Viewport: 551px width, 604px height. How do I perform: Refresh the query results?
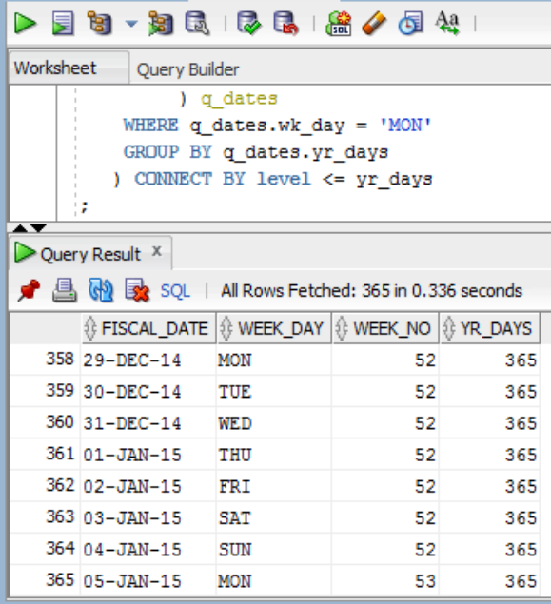click(101, 290)
